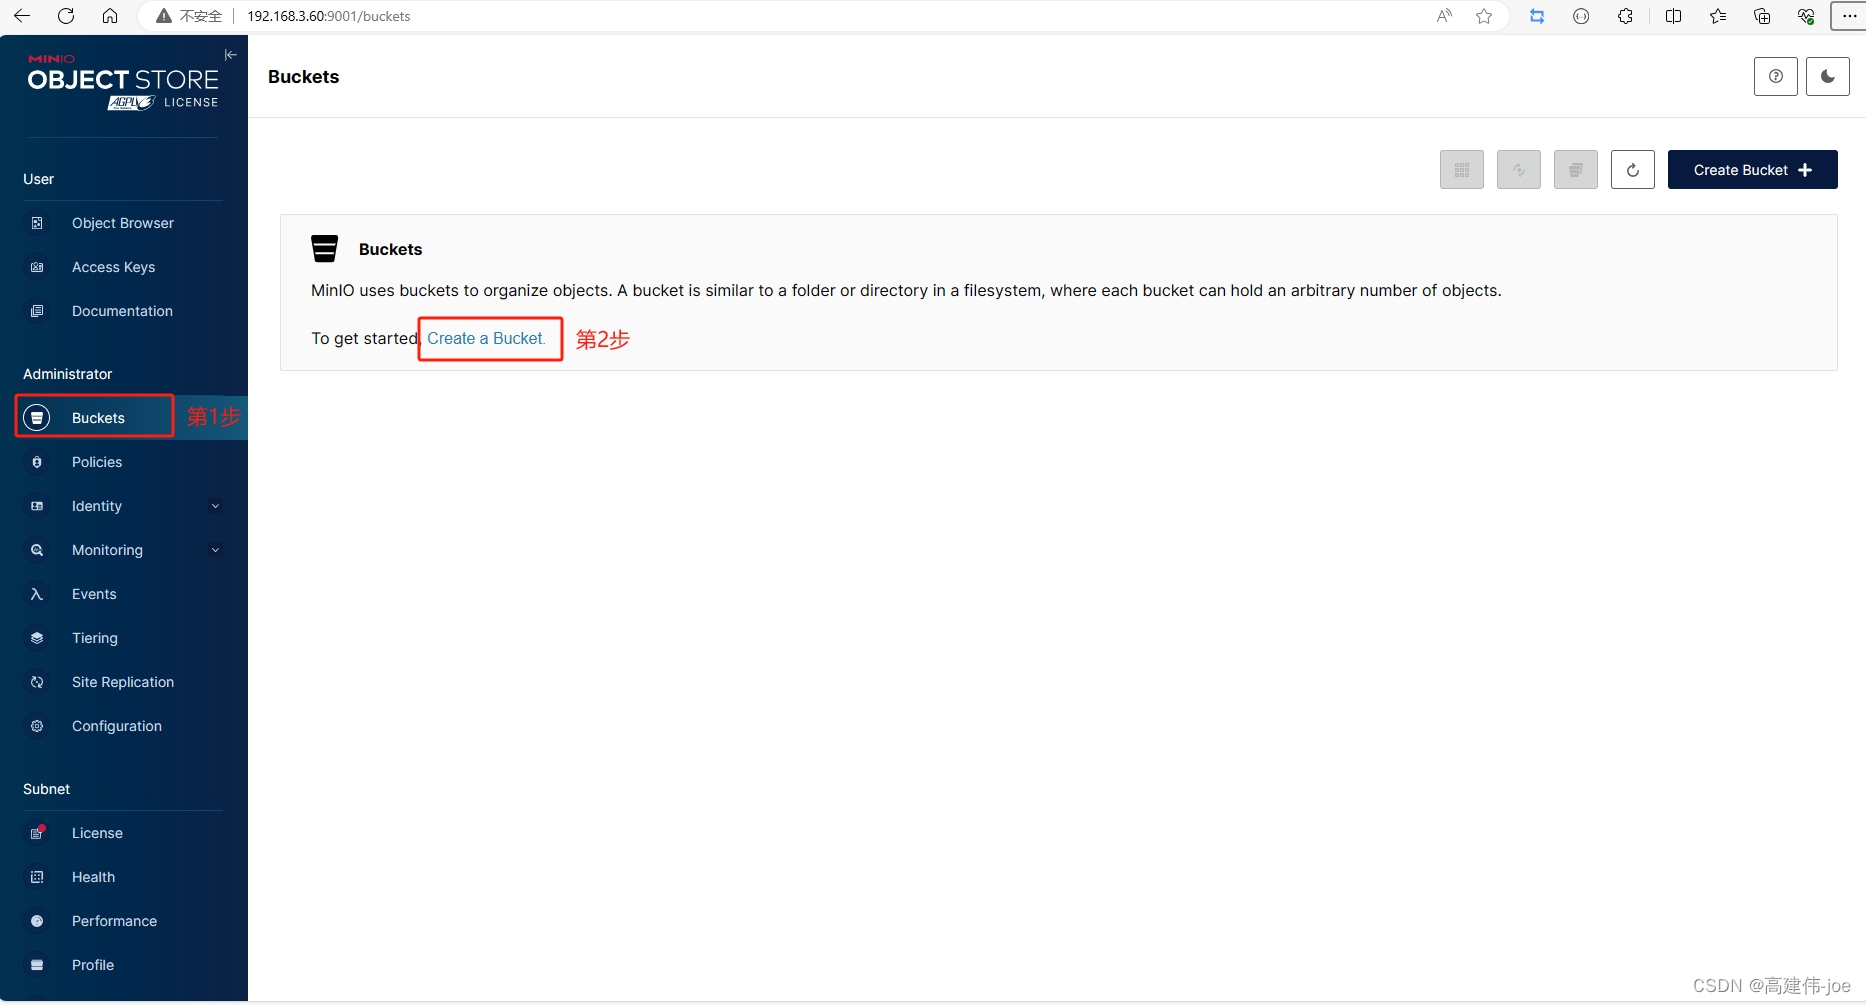Click the Buckets sidebar icon
1866x1005 pixels.
(37, 418)
